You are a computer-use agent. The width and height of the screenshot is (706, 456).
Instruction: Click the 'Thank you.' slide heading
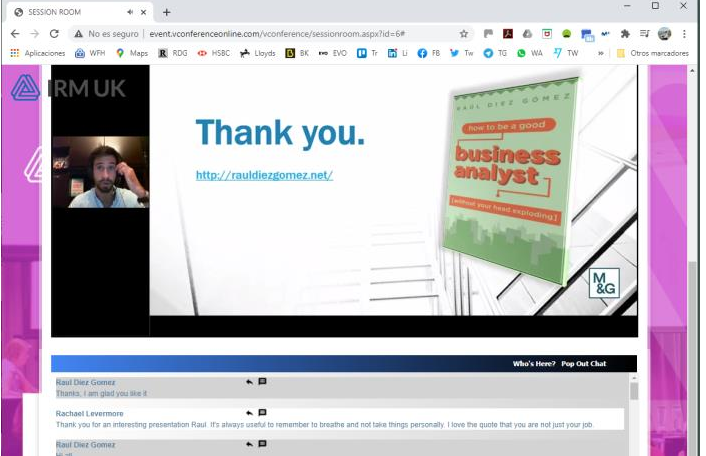click(x=280, y=133)
